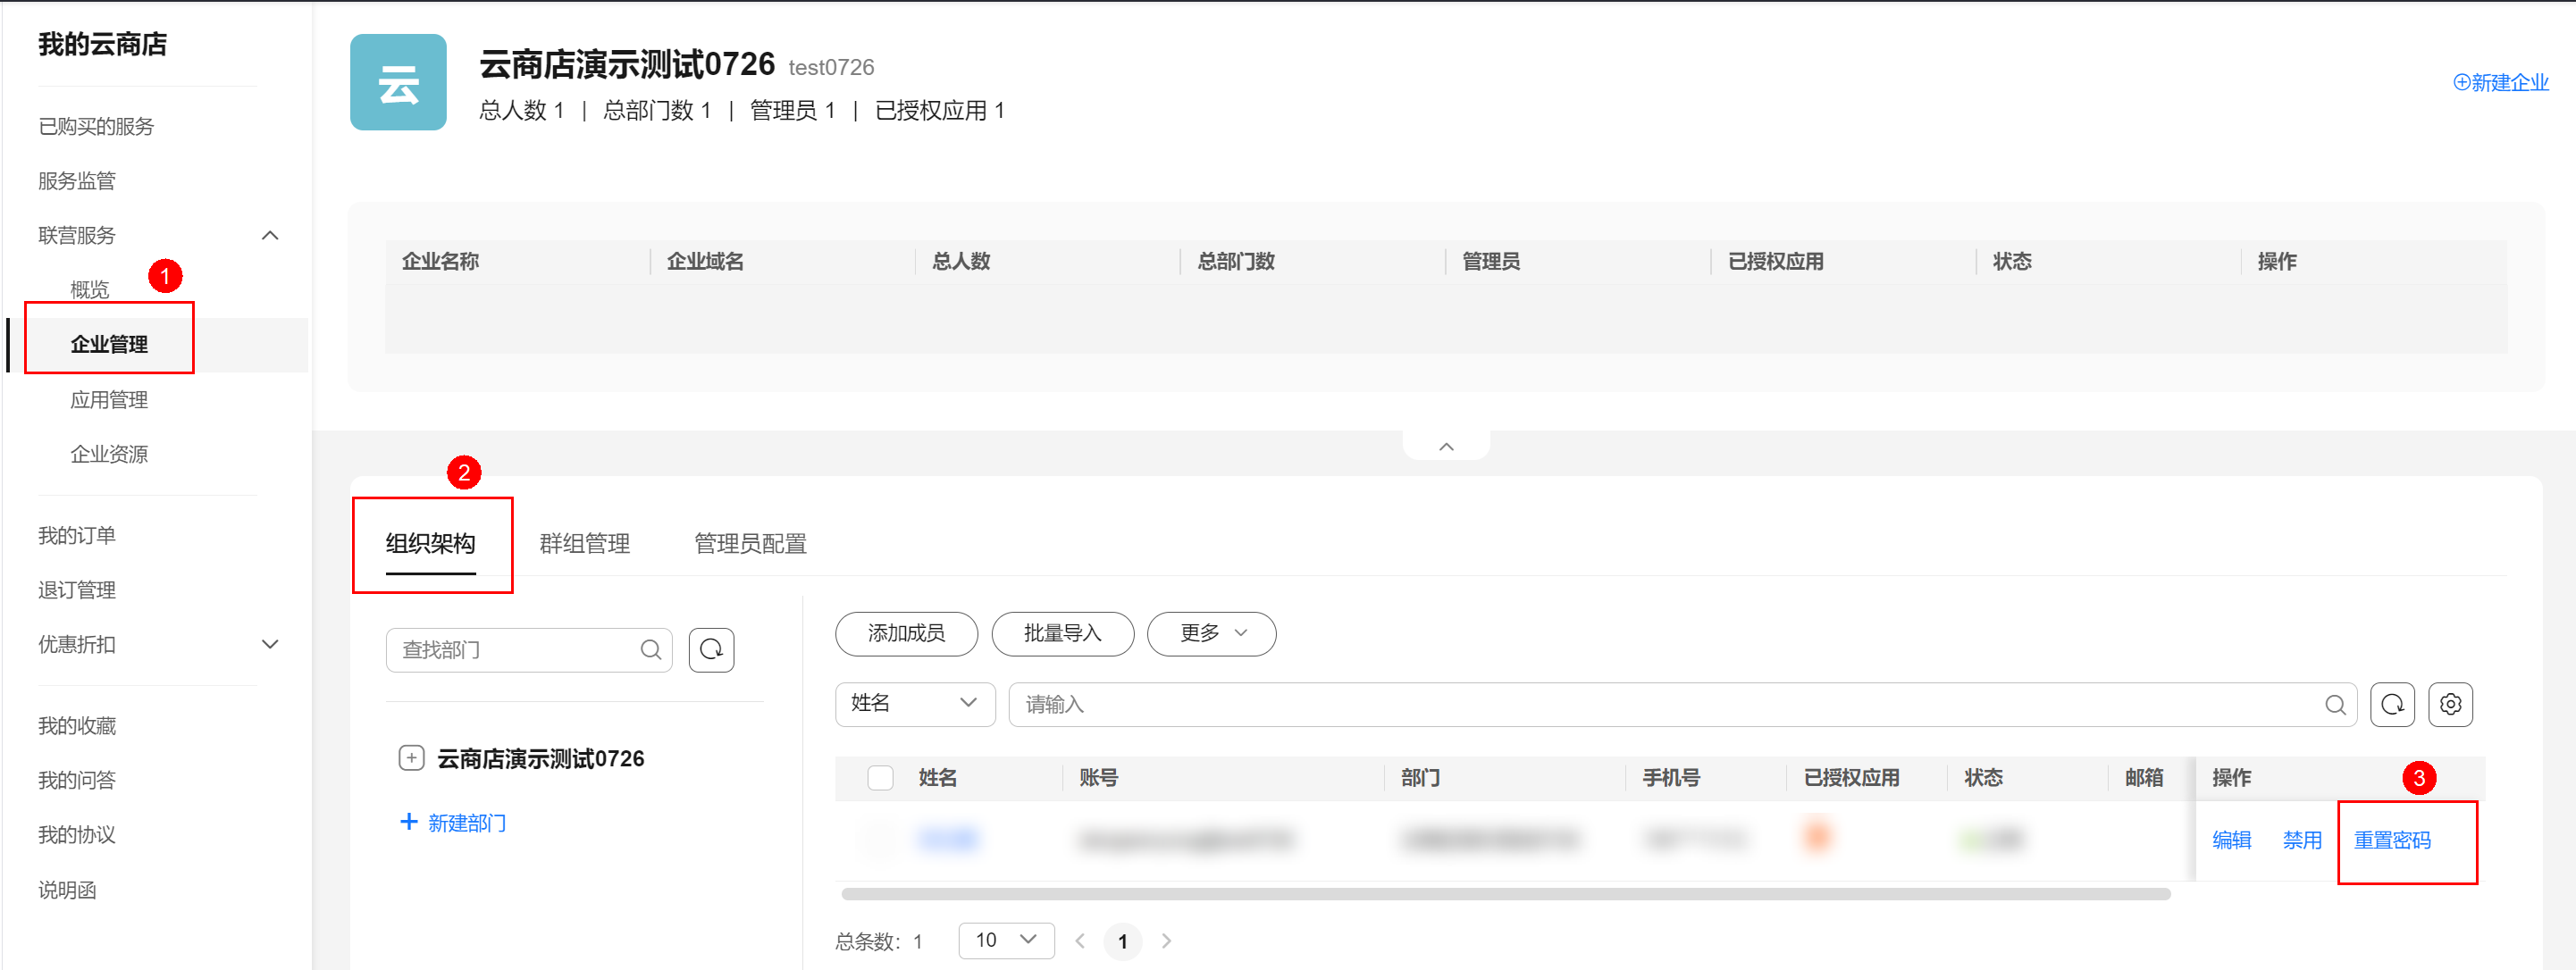The height and width of the screenshot is (970, 2576).
Task: Open the 姓名 filter dropdown
Action: click(914, 704)
